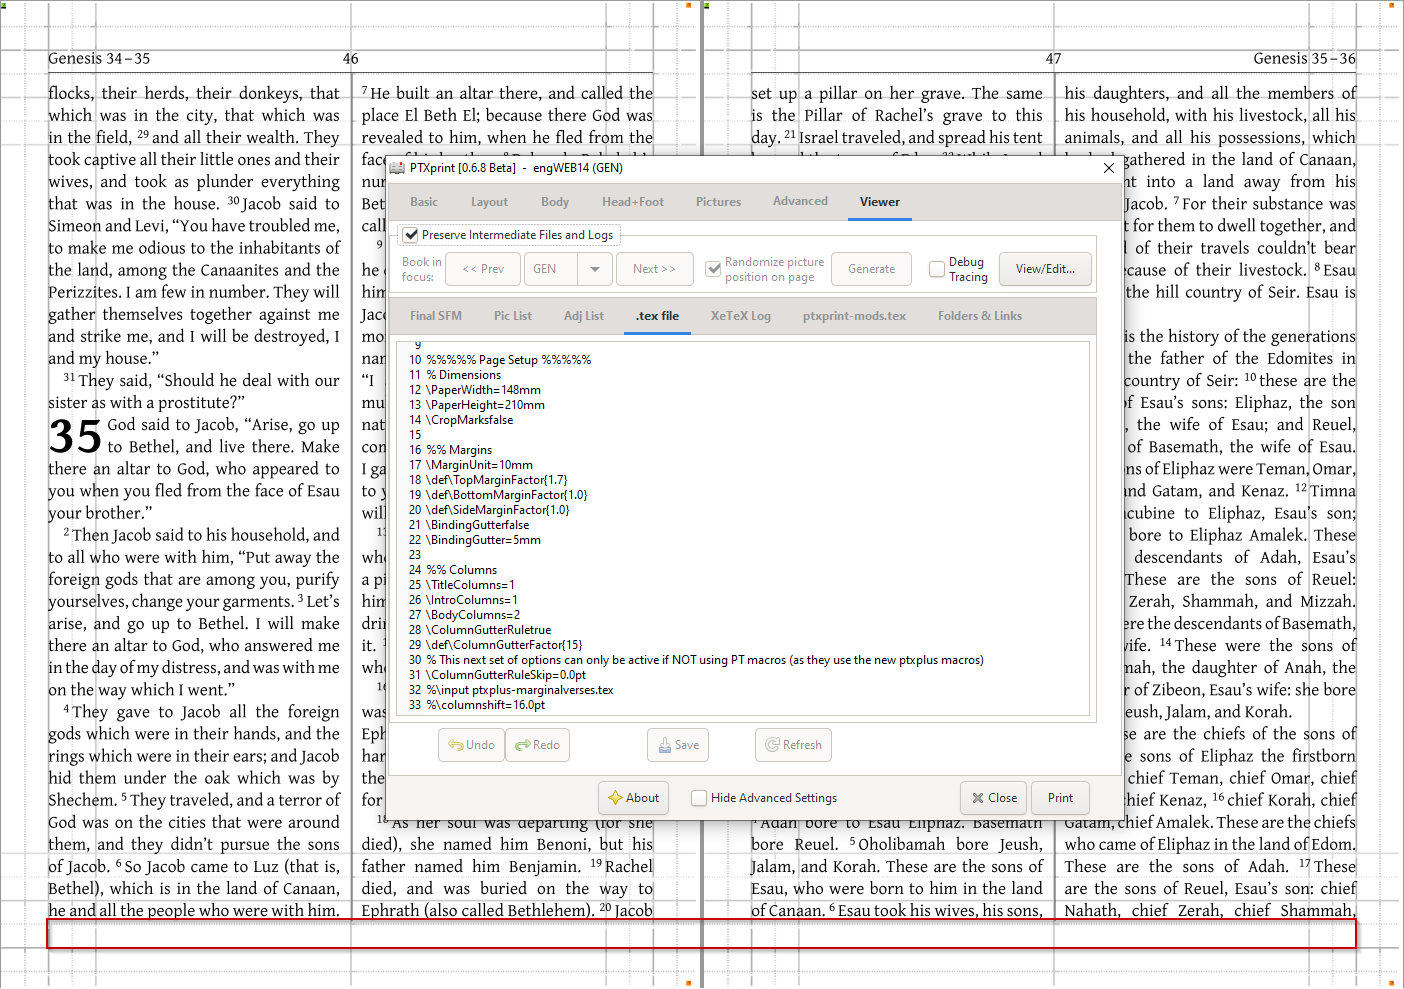1404x989 pixels.
Task: Enable Debug Tracing
Action: (x=936, y=269)
